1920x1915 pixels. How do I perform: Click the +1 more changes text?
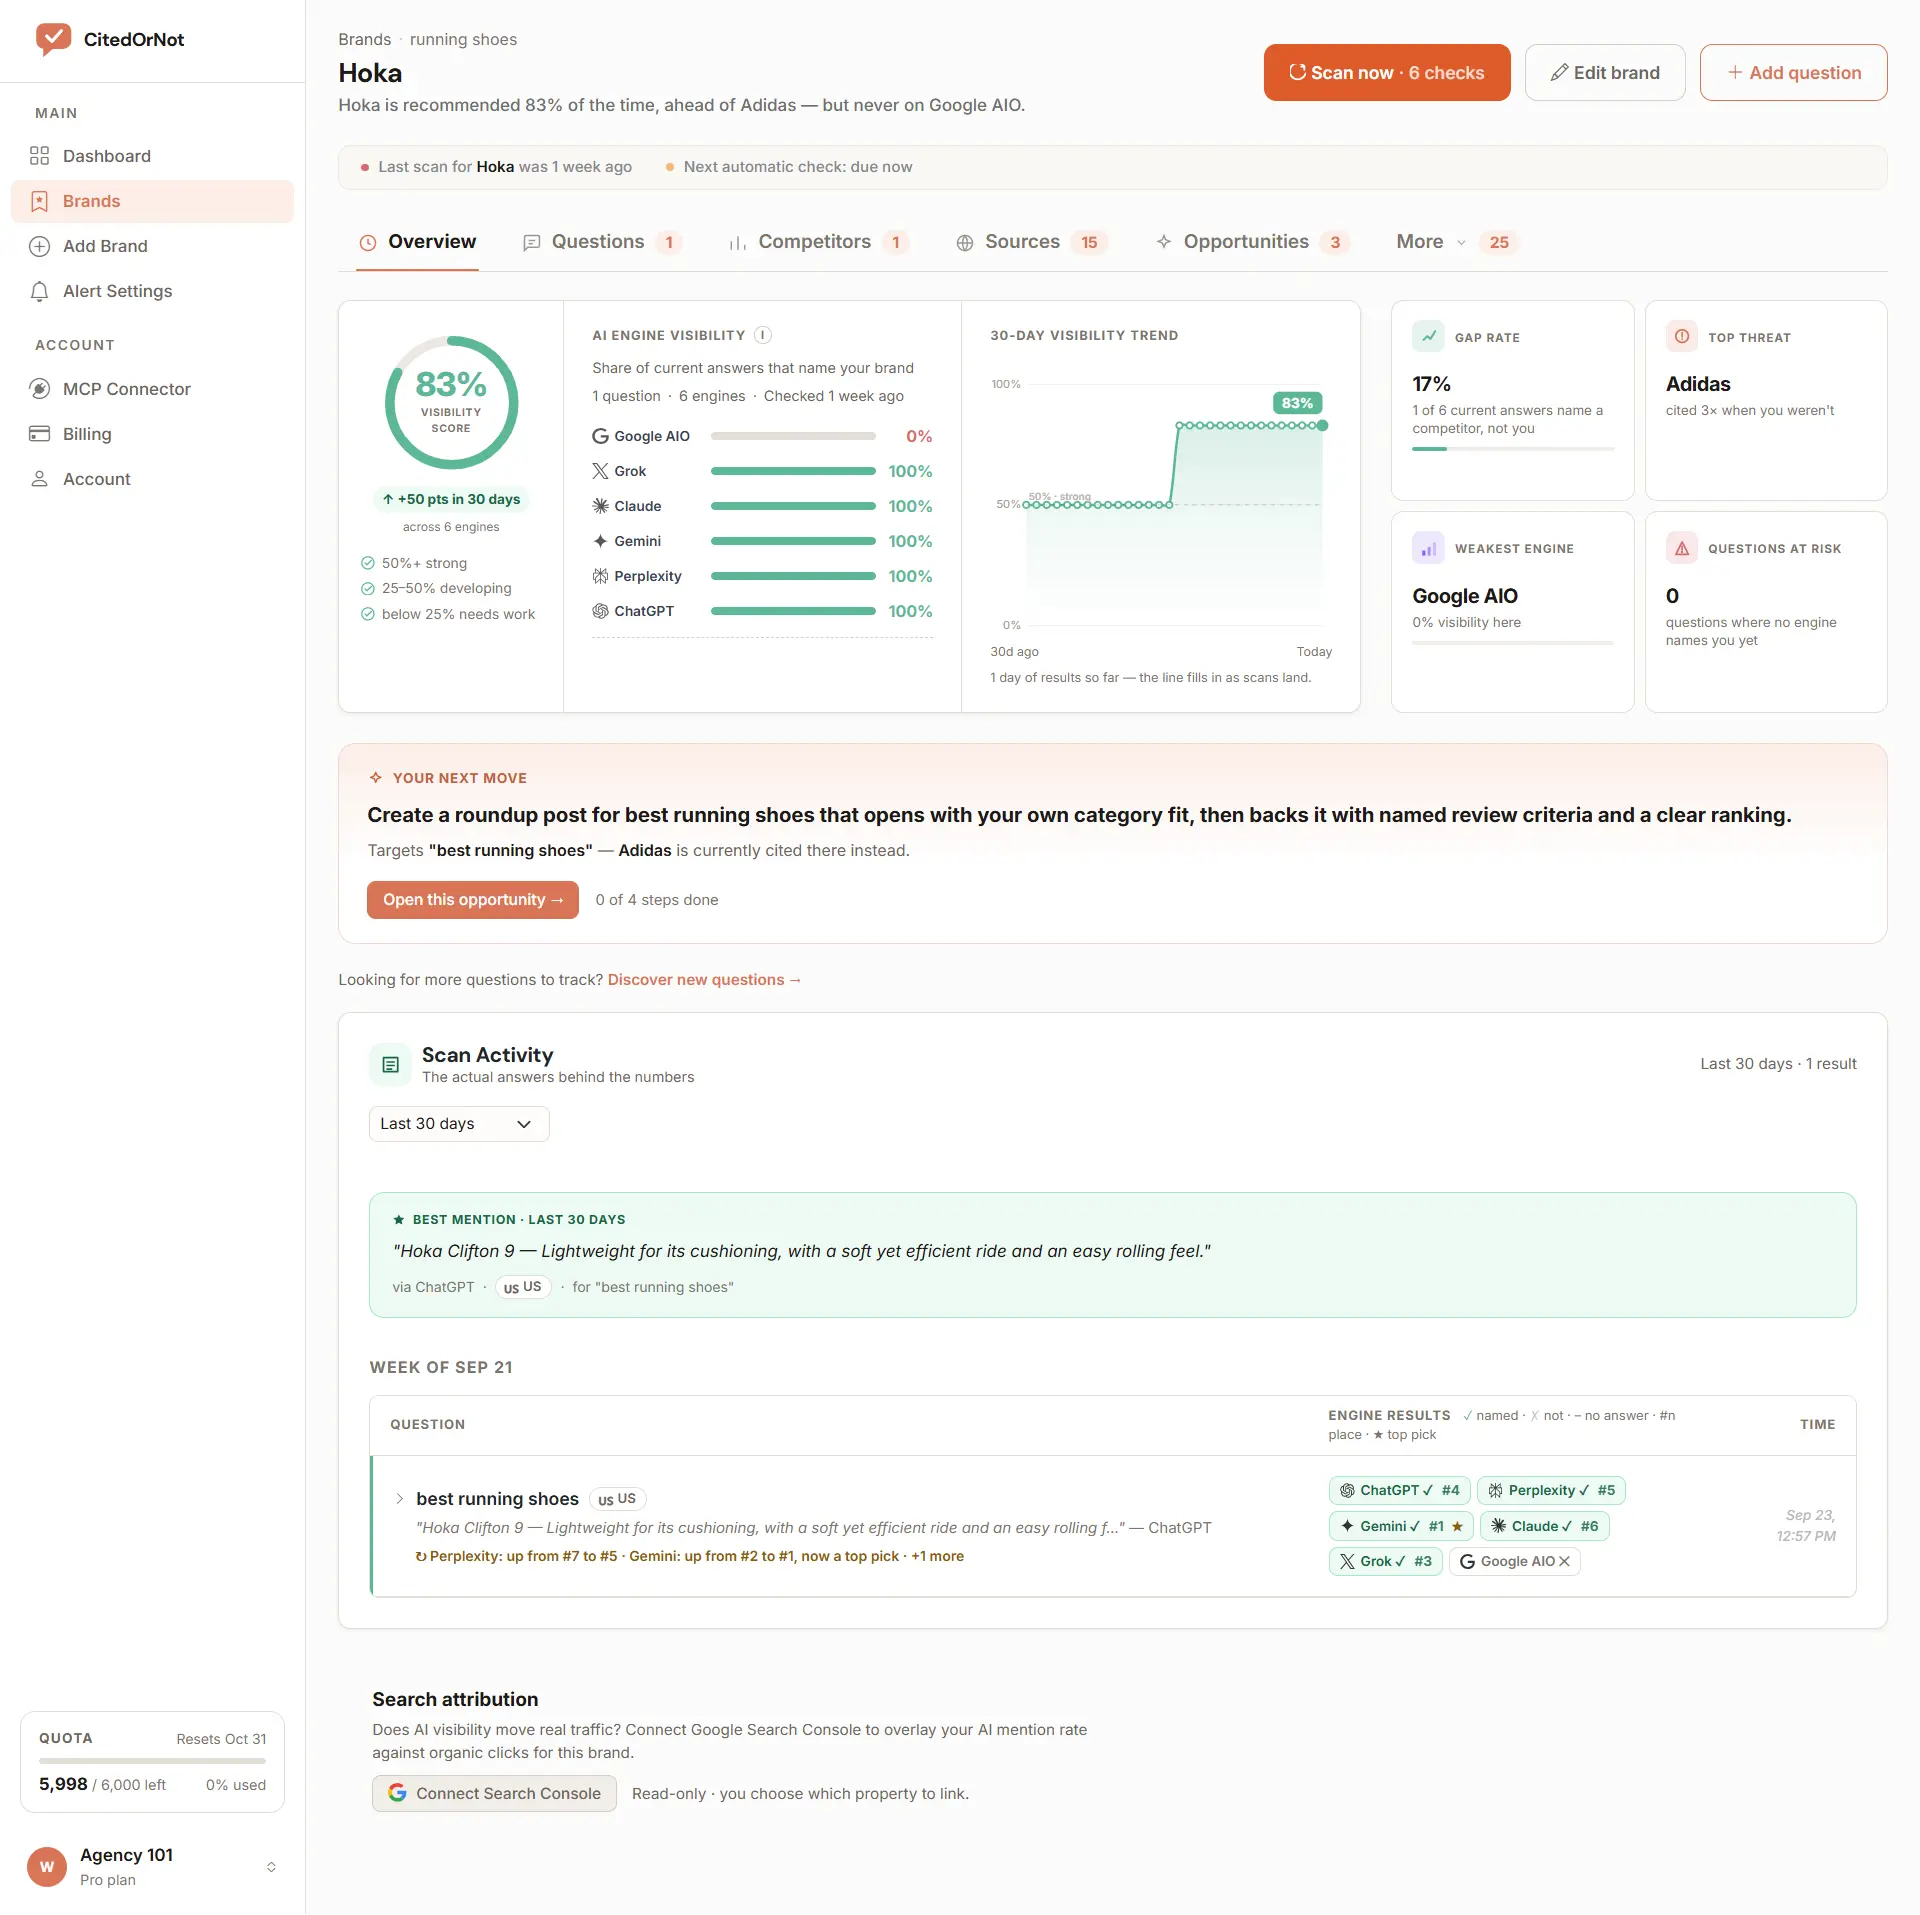coord(937,1556)
